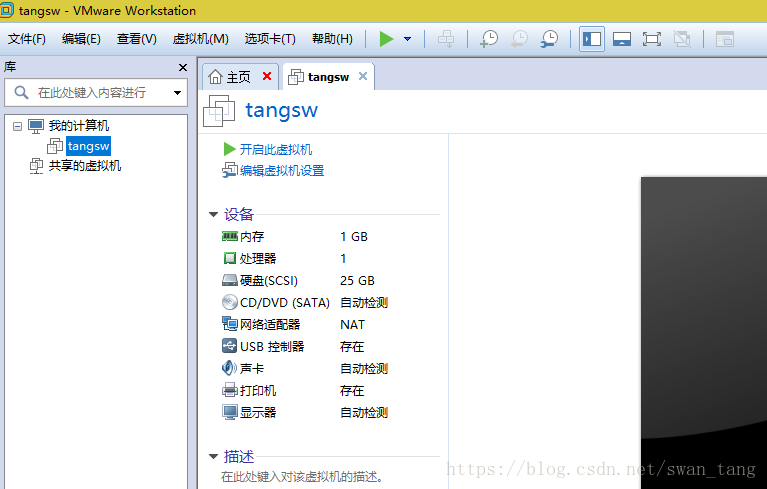Click the USB 控制器 device icon
Image resolution: width=767 pixels, height=489 pixels.
(230, 346)
